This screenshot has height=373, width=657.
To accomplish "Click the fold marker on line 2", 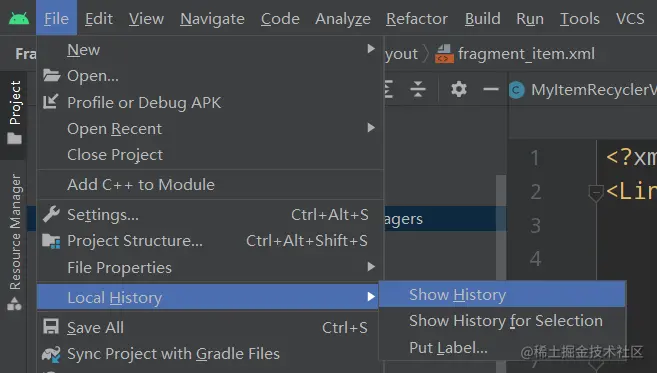I will tap(595, 193).
